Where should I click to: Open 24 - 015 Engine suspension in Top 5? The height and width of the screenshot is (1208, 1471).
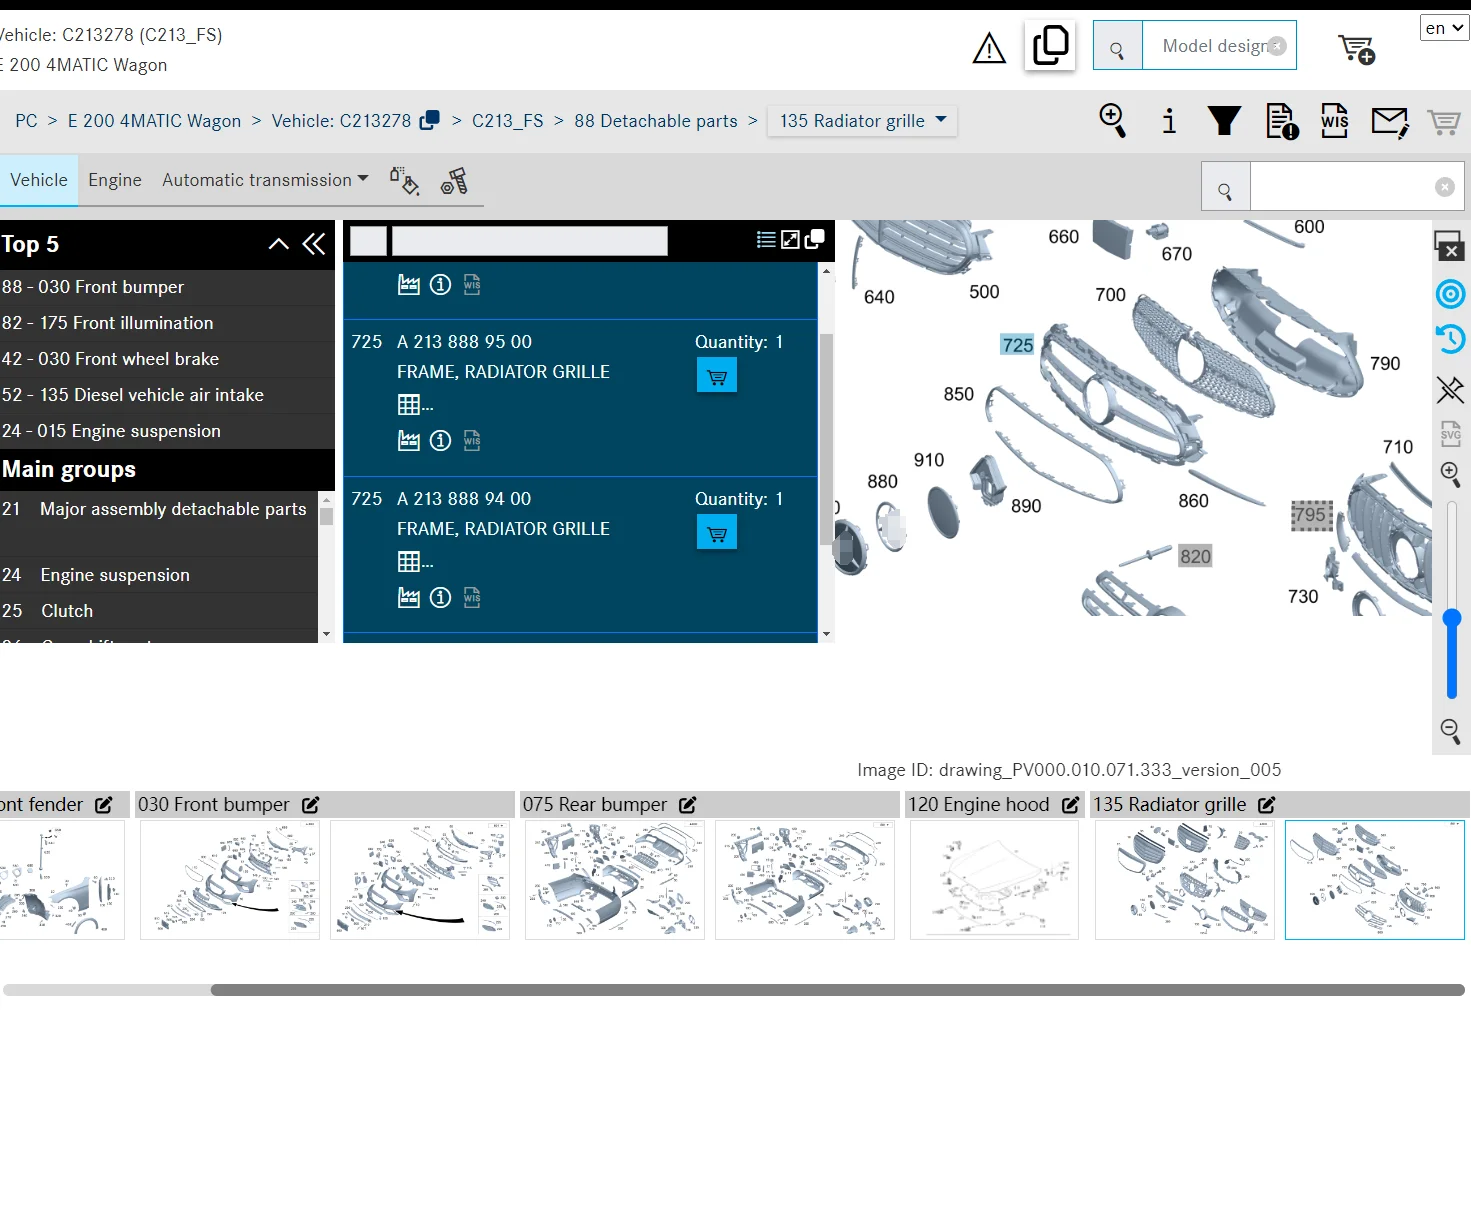[167, 431]
